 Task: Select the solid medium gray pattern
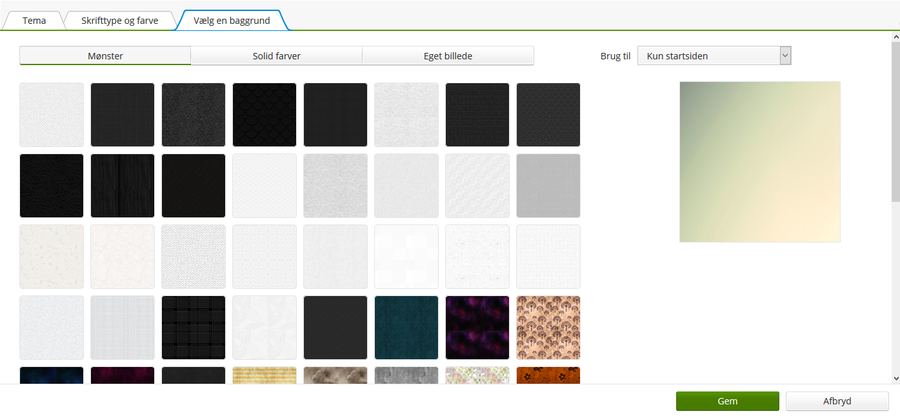pos(548,185)
